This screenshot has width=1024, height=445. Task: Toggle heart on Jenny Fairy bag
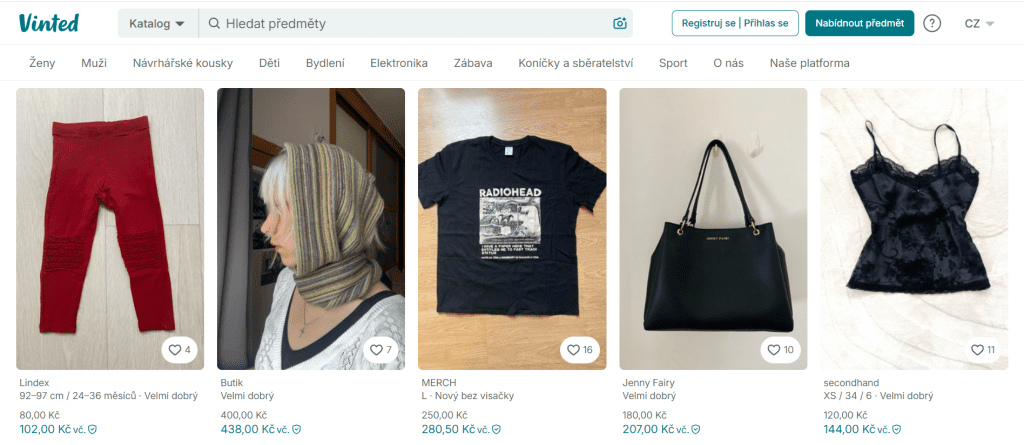pyautogui.click(x=781, y=350)
